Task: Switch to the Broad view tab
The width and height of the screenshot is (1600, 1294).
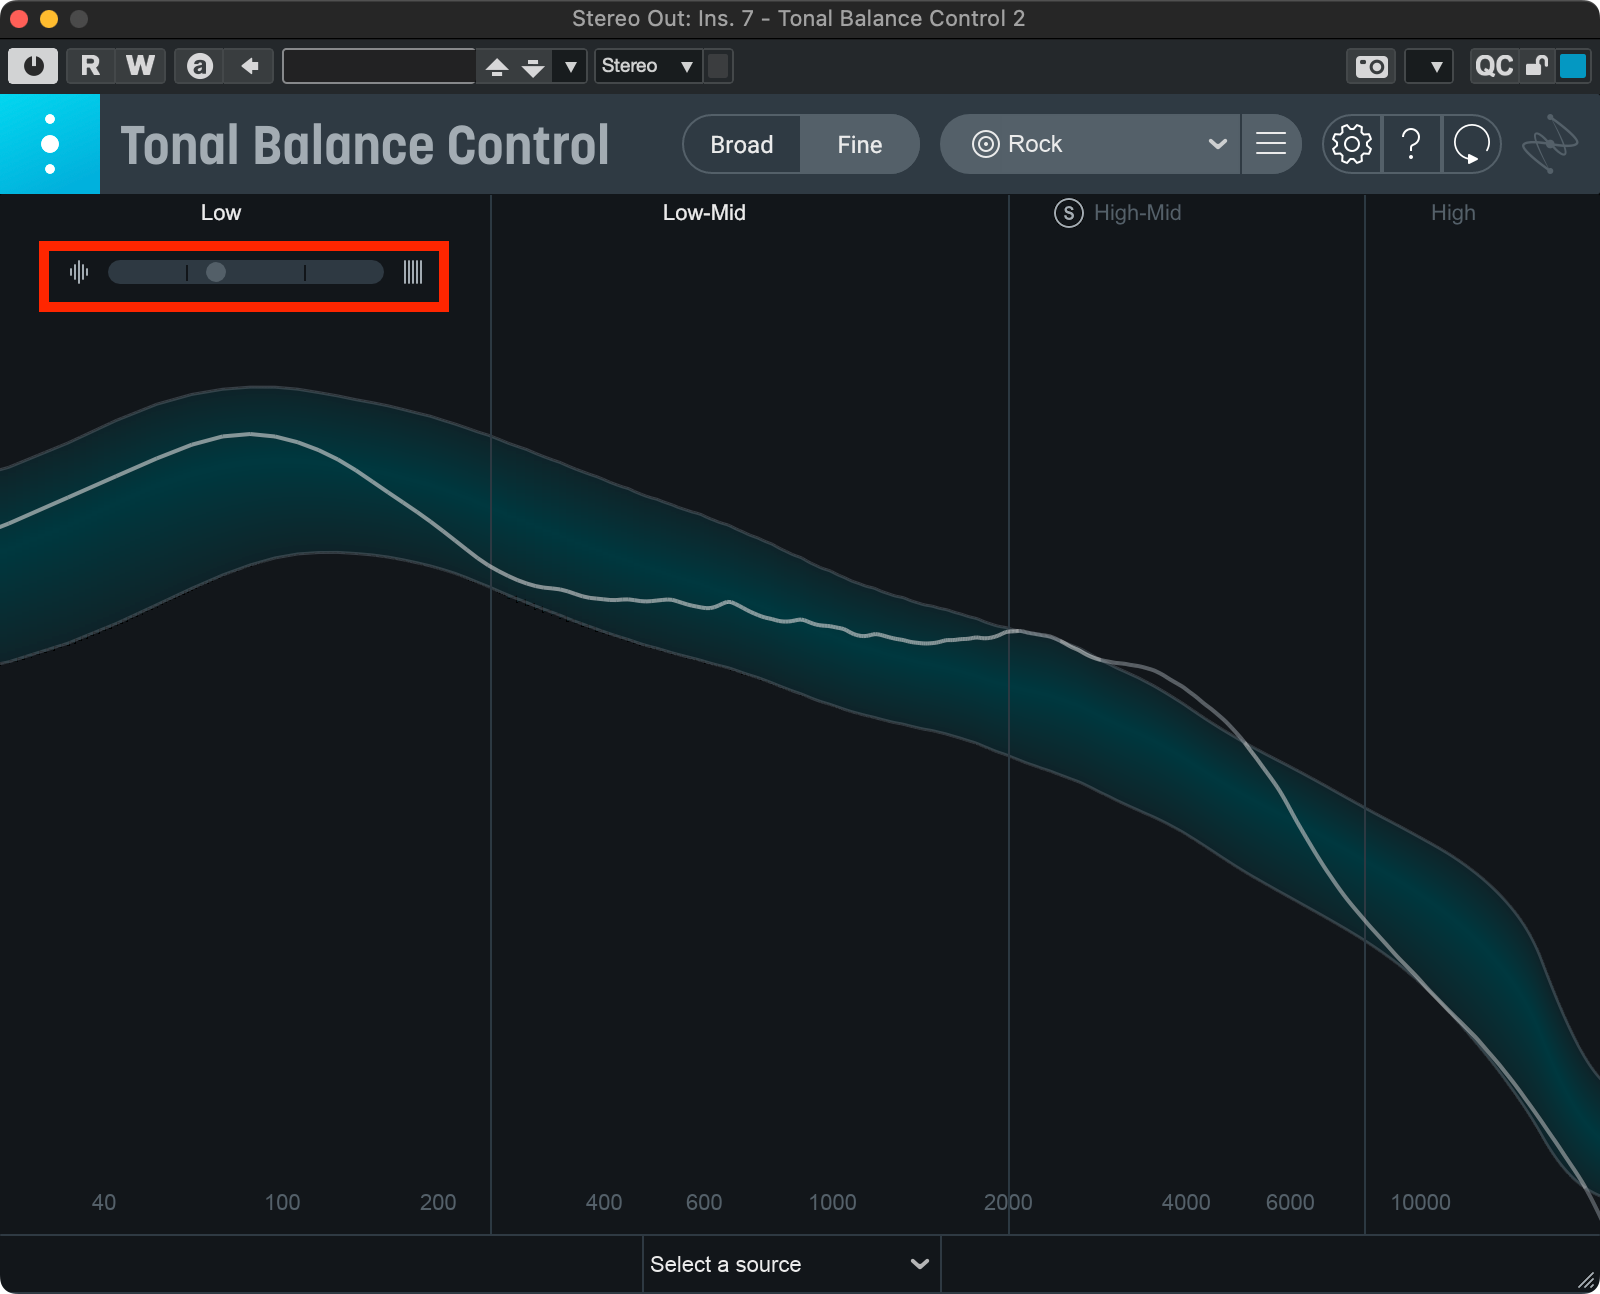Action: [x=741, y=145]
